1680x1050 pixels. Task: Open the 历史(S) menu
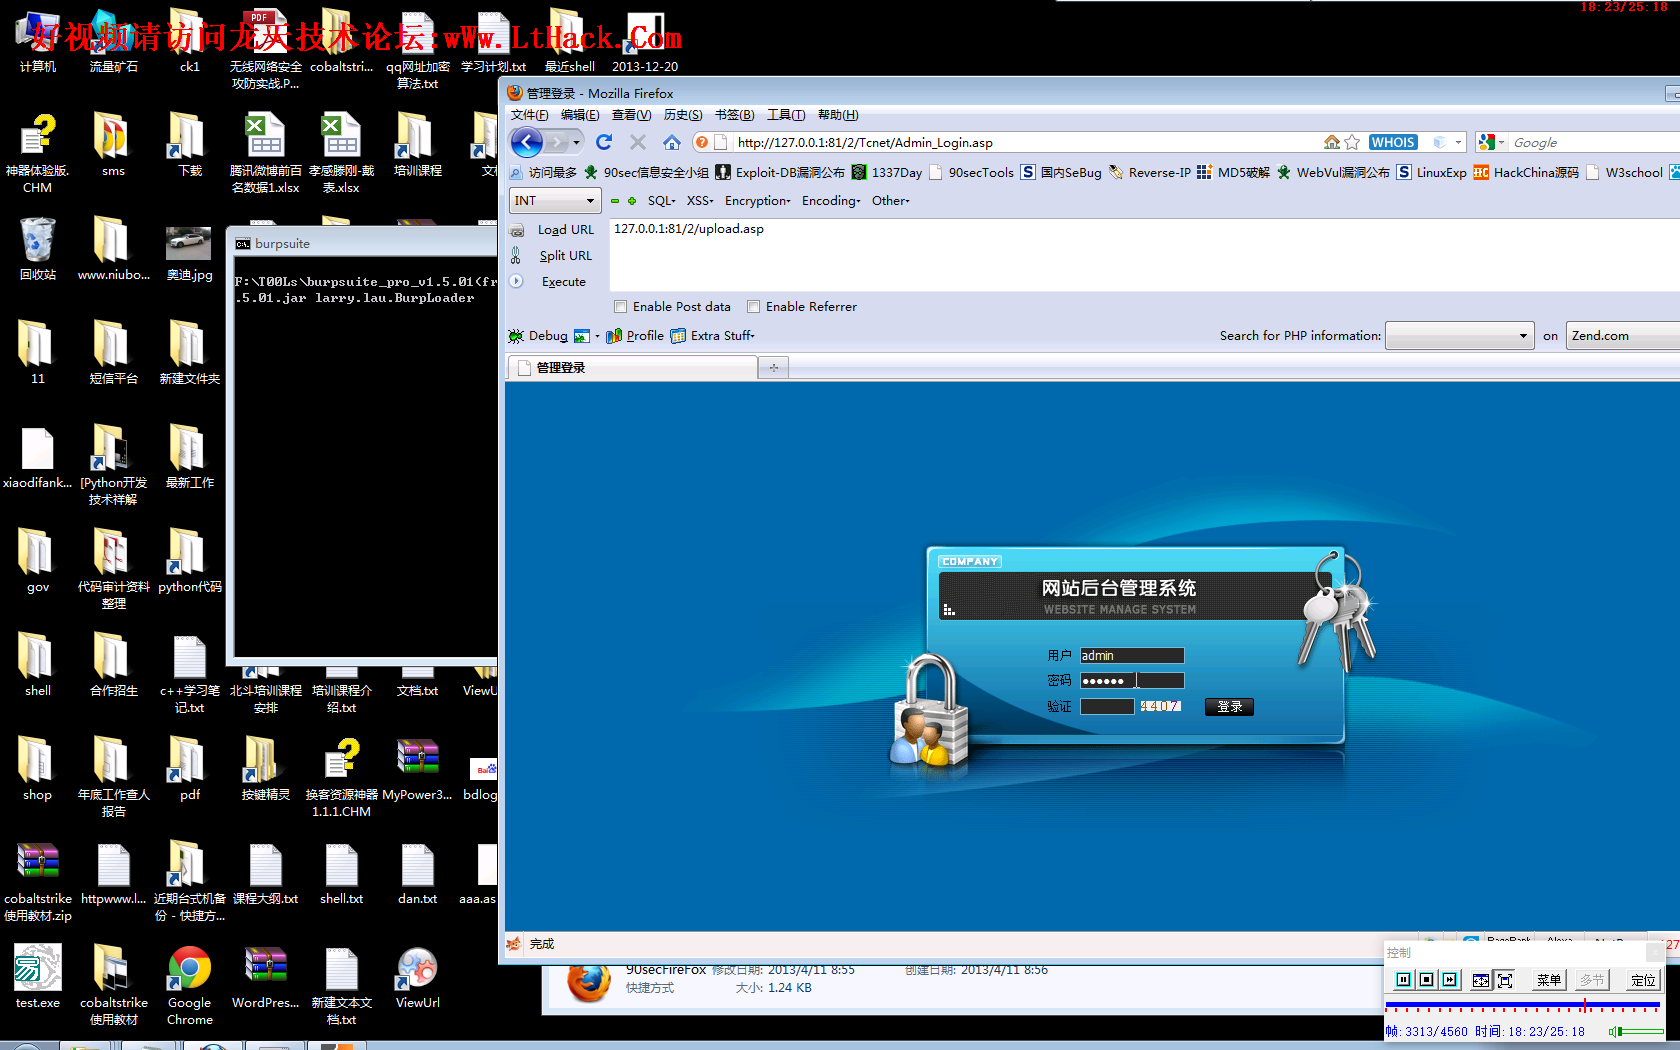pyautogui.click(x=683, y=115)
